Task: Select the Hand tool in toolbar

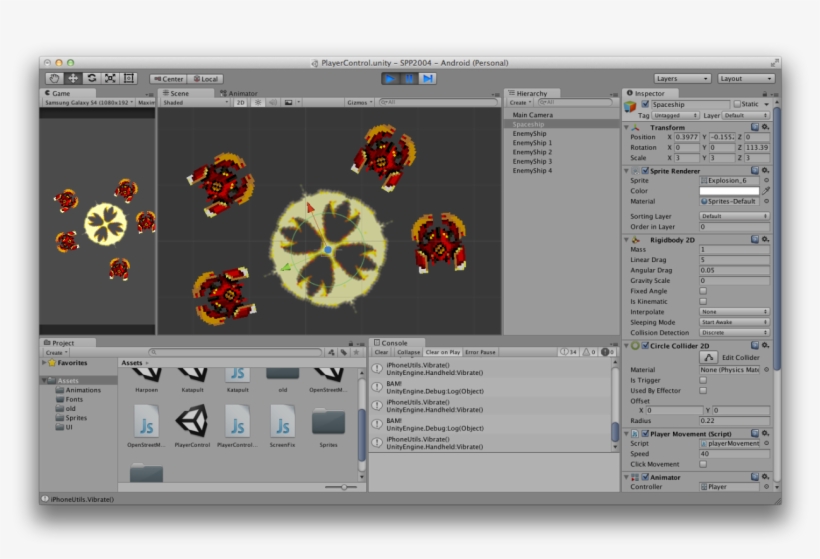Action: click(54, 78)
